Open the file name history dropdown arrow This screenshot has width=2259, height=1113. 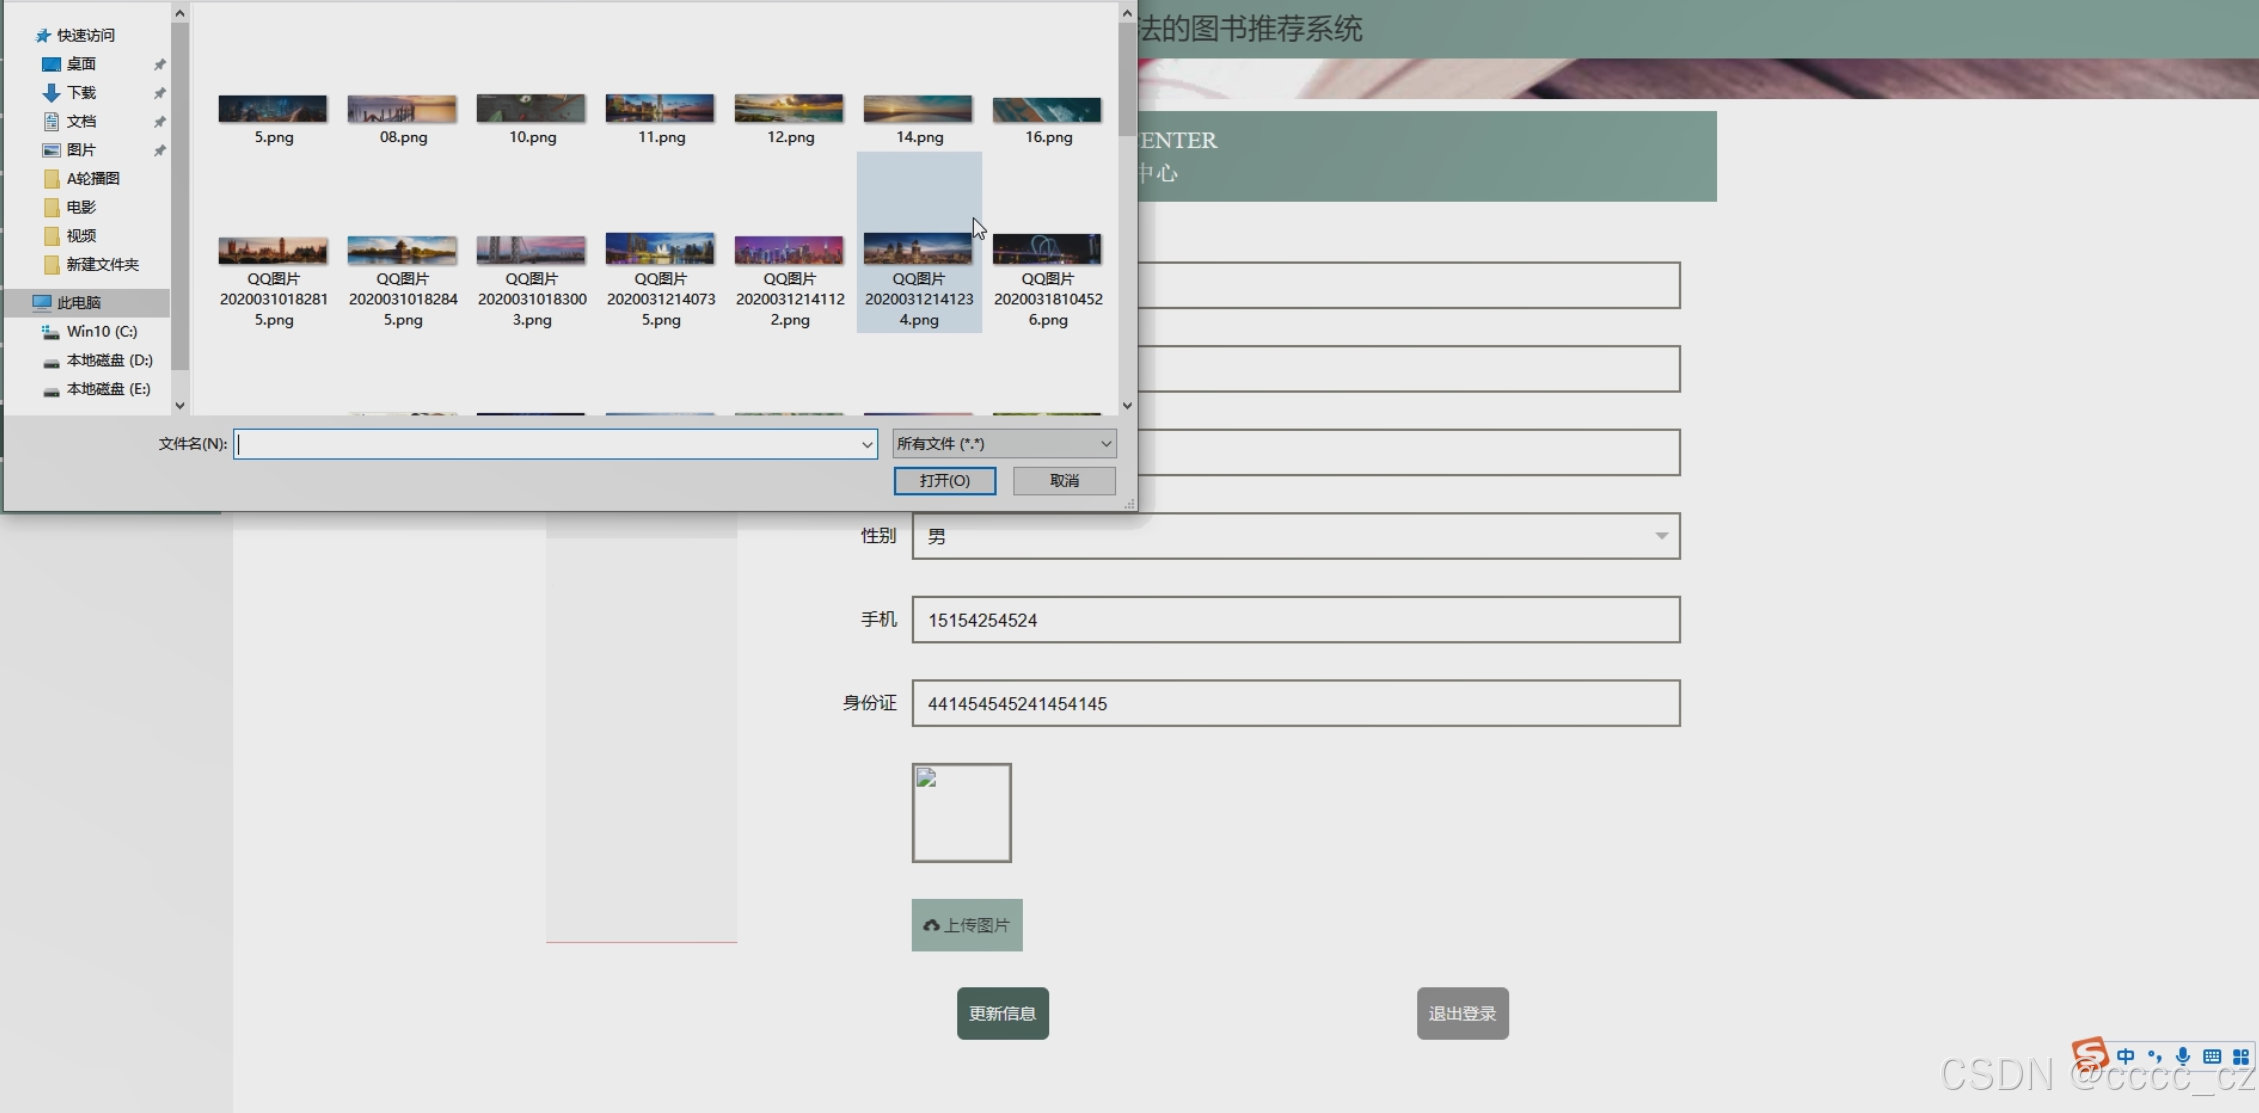point(867,444)
